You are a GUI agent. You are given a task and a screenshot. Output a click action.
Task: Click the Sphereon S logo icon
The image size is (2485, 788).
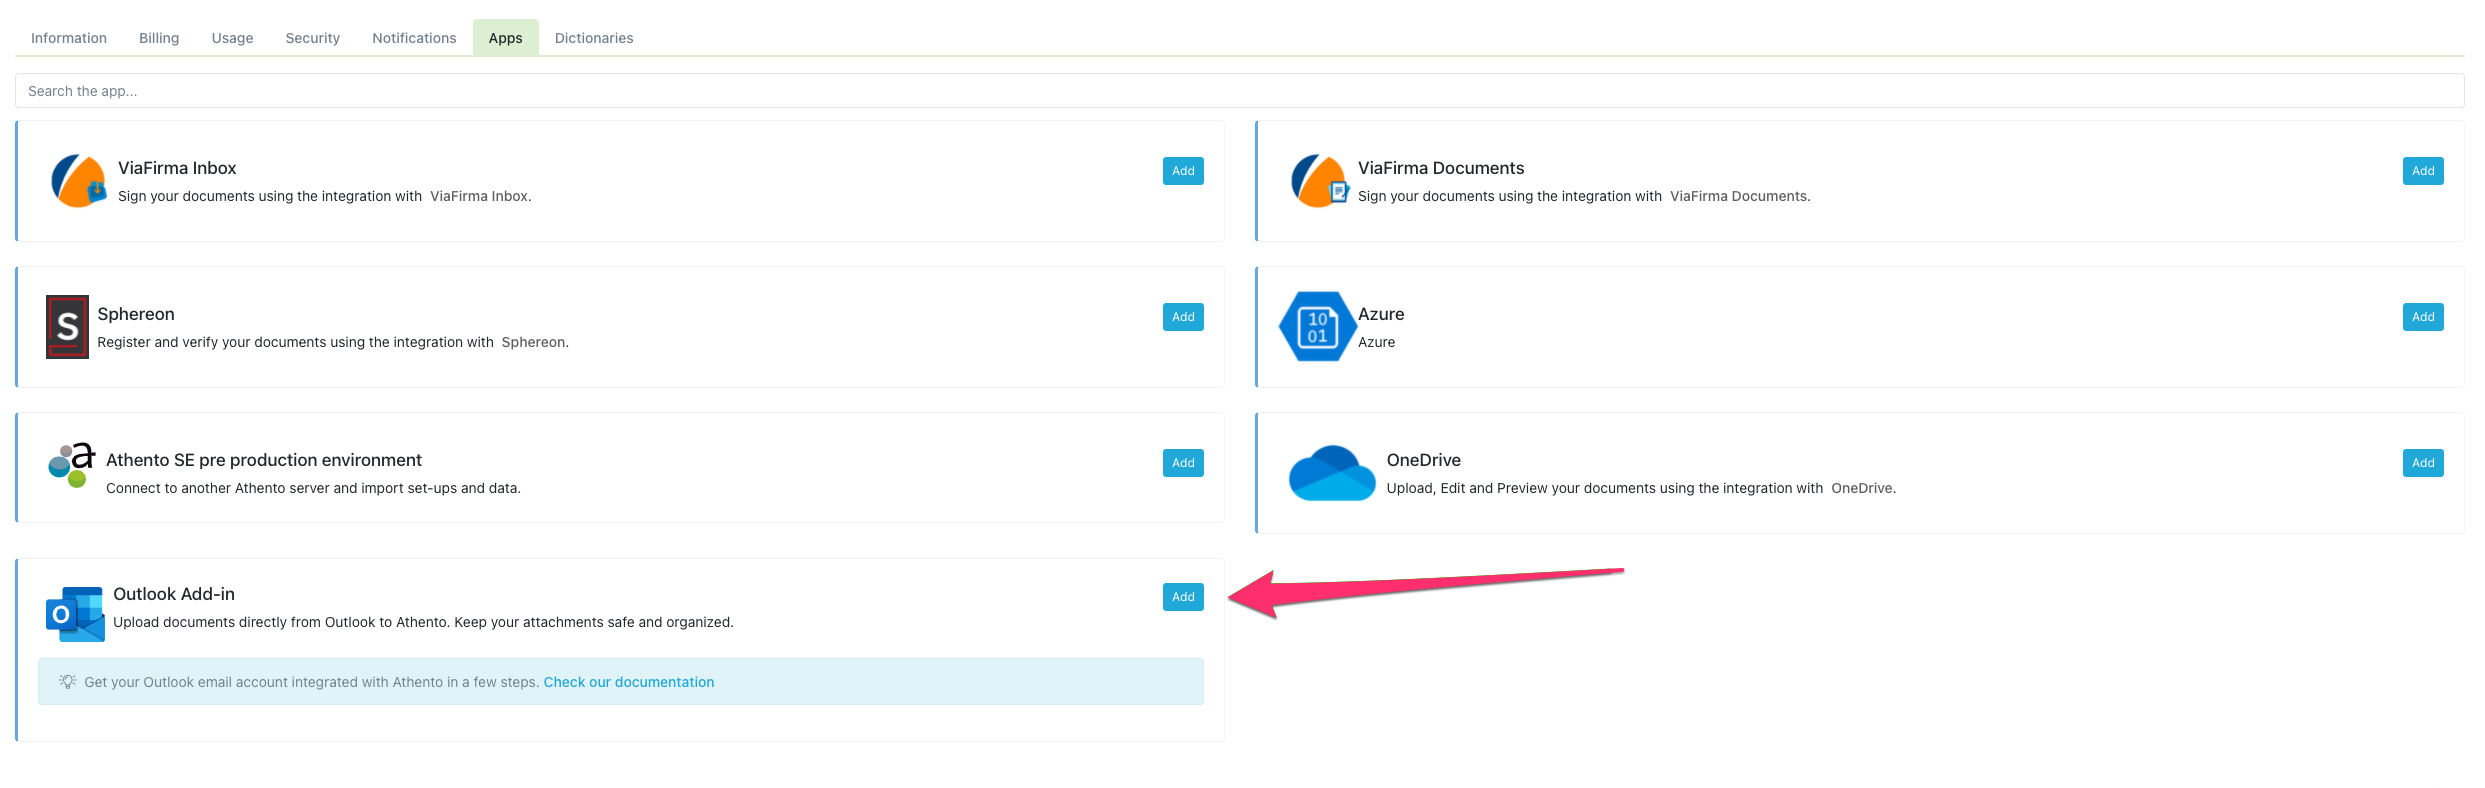click(67, 327)
